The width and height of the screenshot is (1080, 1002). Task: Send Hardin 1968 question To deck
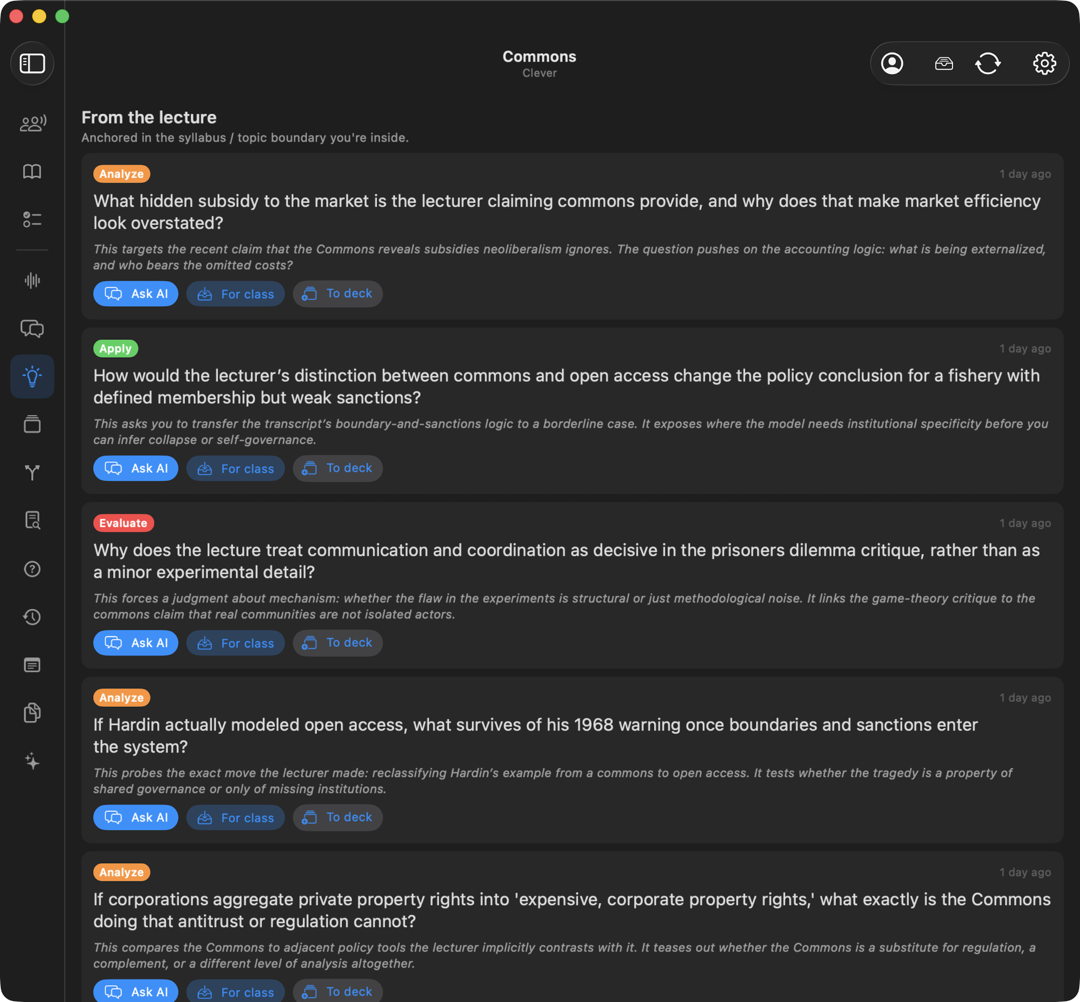[338, 817]
